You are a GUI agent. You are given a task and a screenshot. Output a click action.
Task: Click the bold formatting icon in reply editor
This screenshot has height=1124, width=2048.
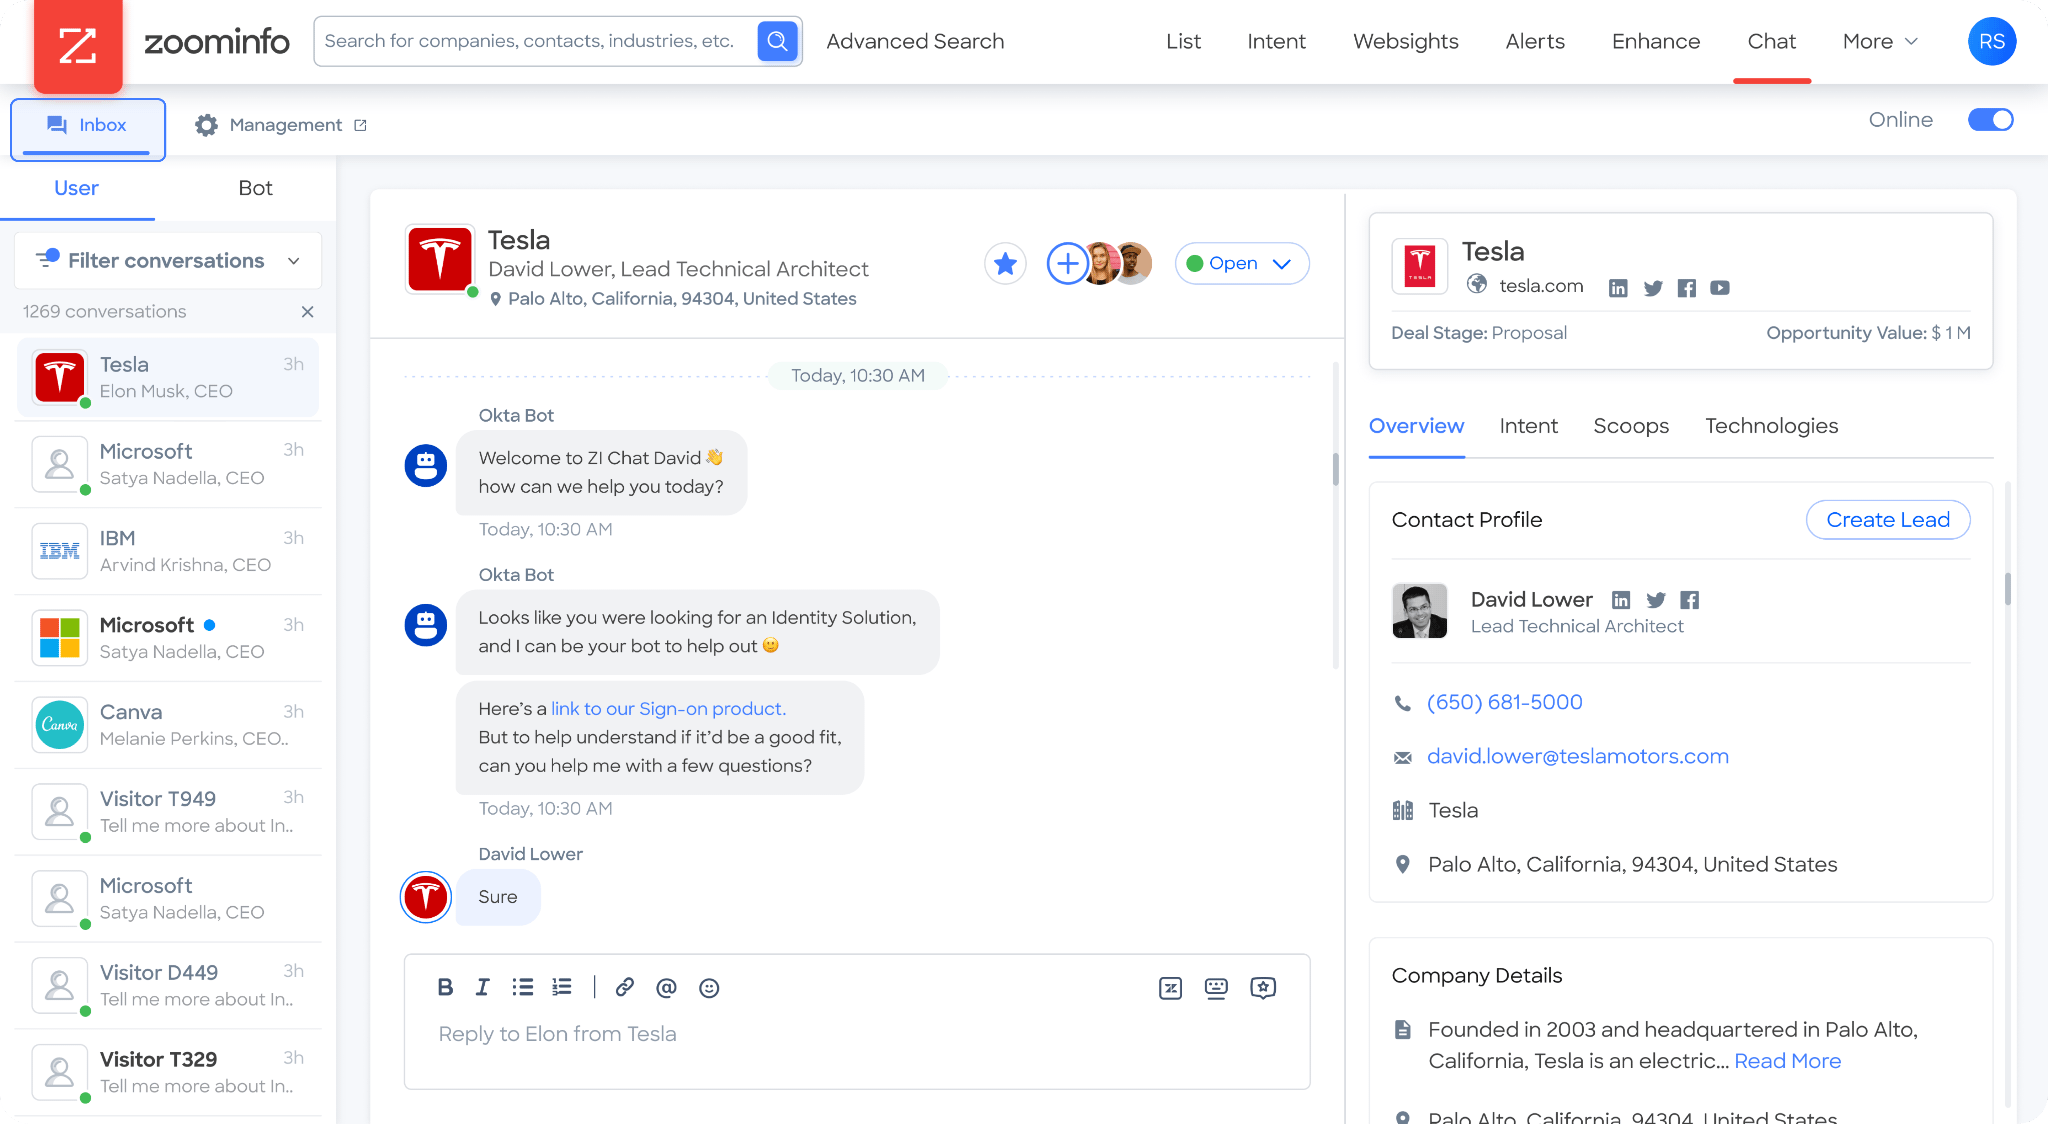444,986
